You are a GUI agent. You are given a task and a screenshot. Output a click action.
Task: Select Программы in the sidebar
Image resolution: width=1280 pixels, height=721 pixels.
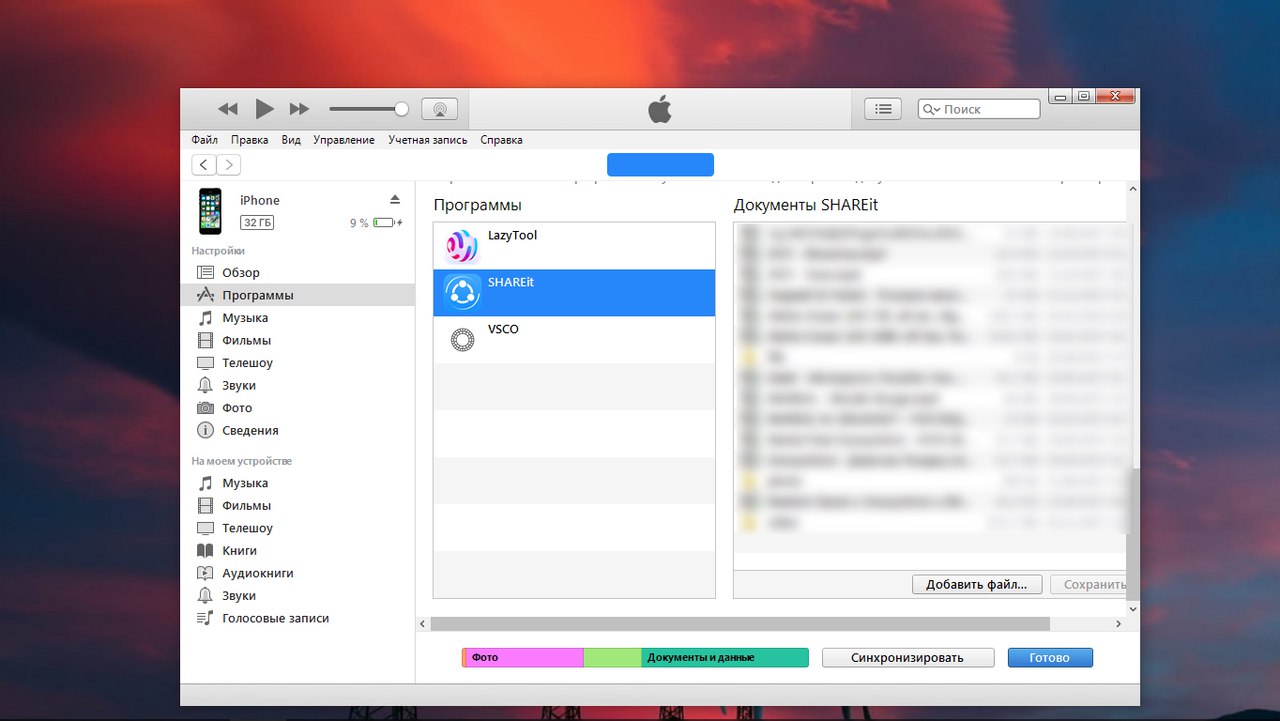click(298, 295)
